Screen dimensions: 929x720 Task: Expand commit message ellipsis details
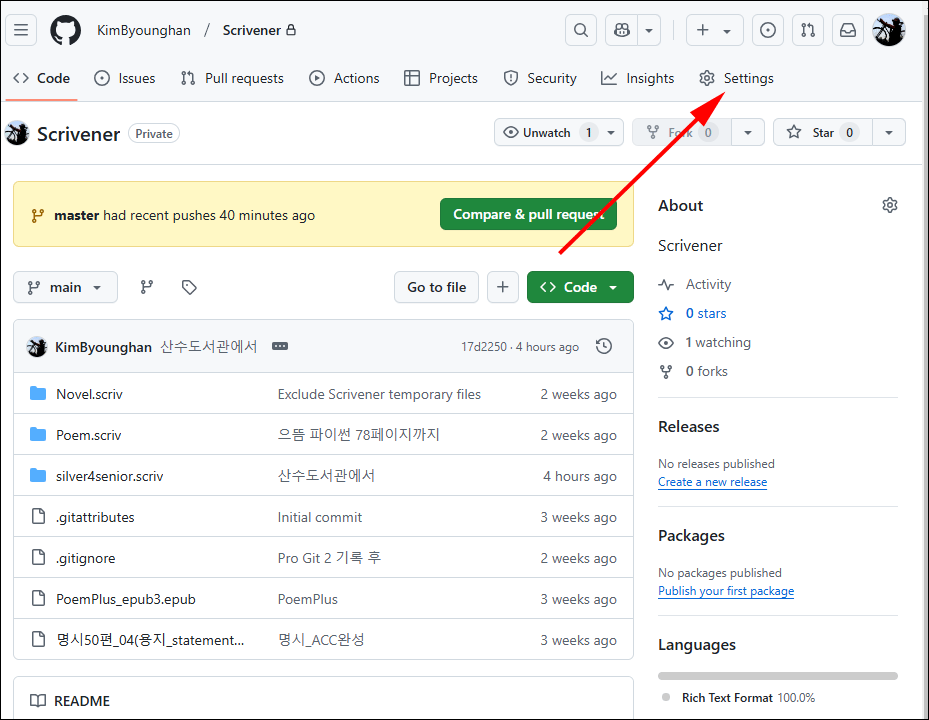(x=280, y=346)
